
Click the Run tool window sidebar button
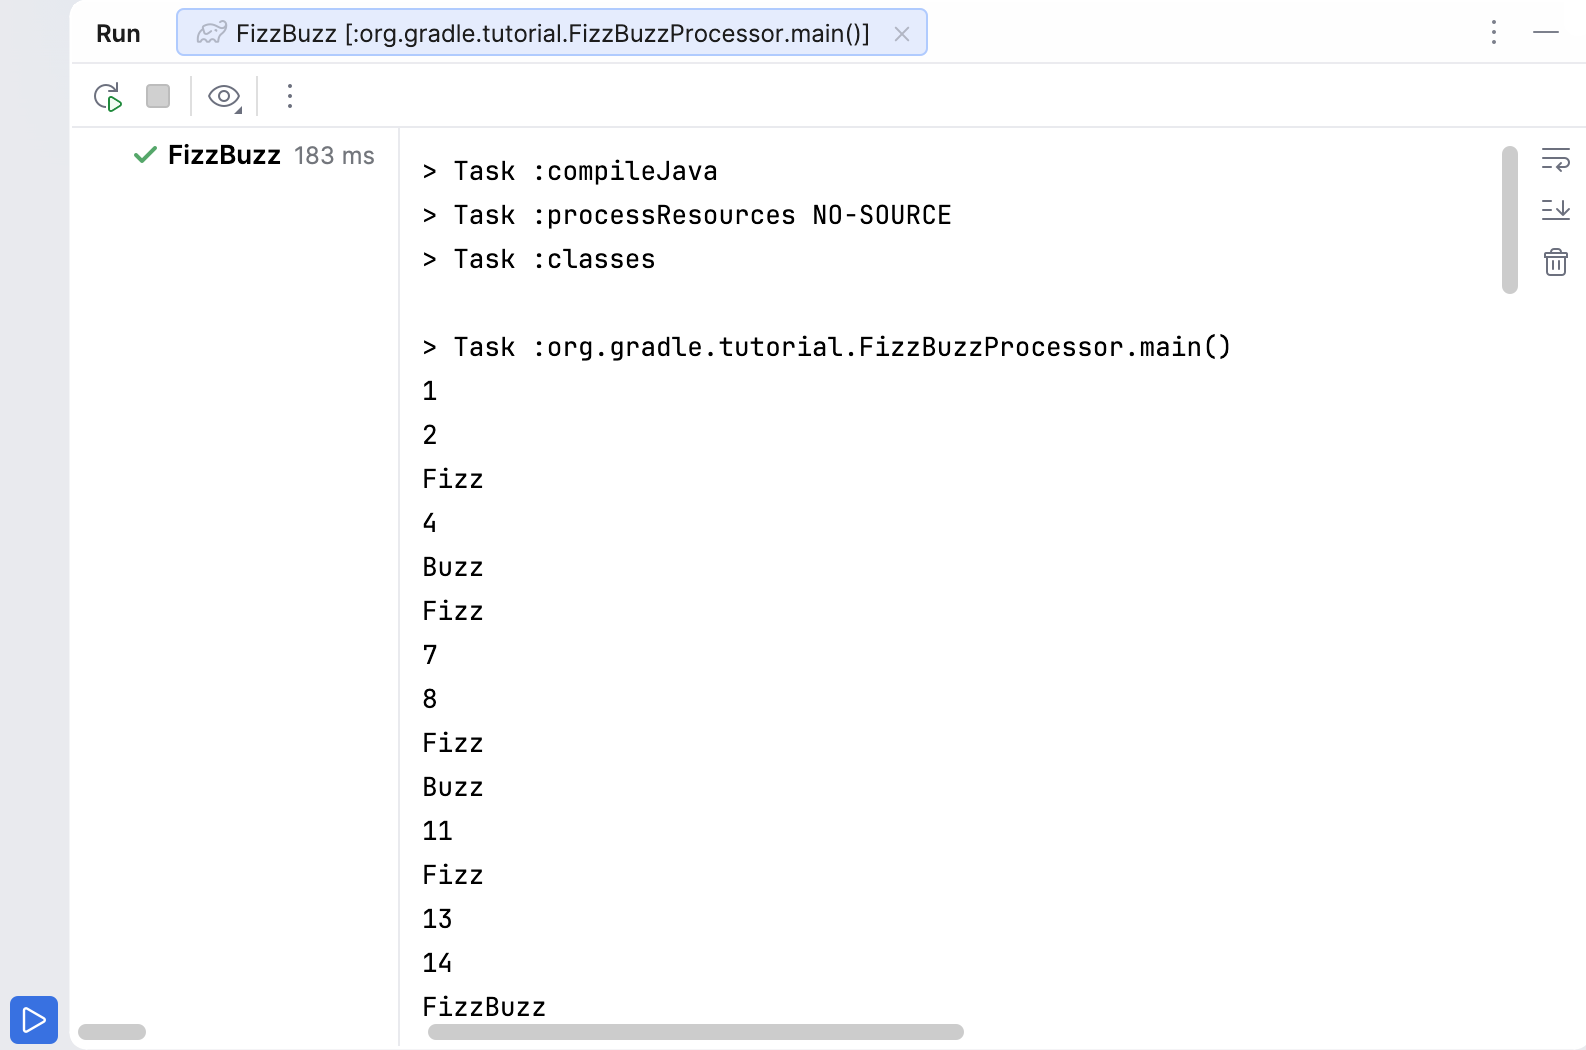pos(34,1020)
